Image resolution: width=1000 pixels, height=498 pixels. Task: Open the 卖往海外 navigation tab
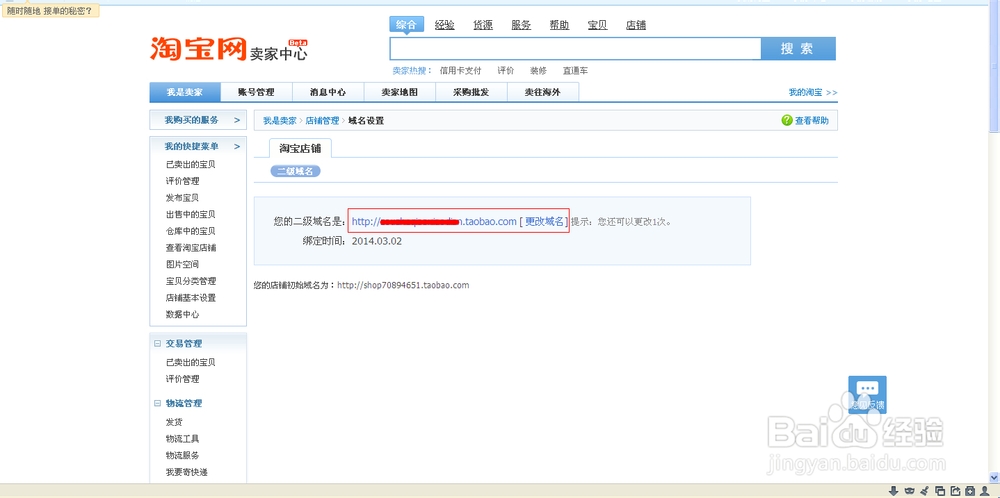[543, 92]
